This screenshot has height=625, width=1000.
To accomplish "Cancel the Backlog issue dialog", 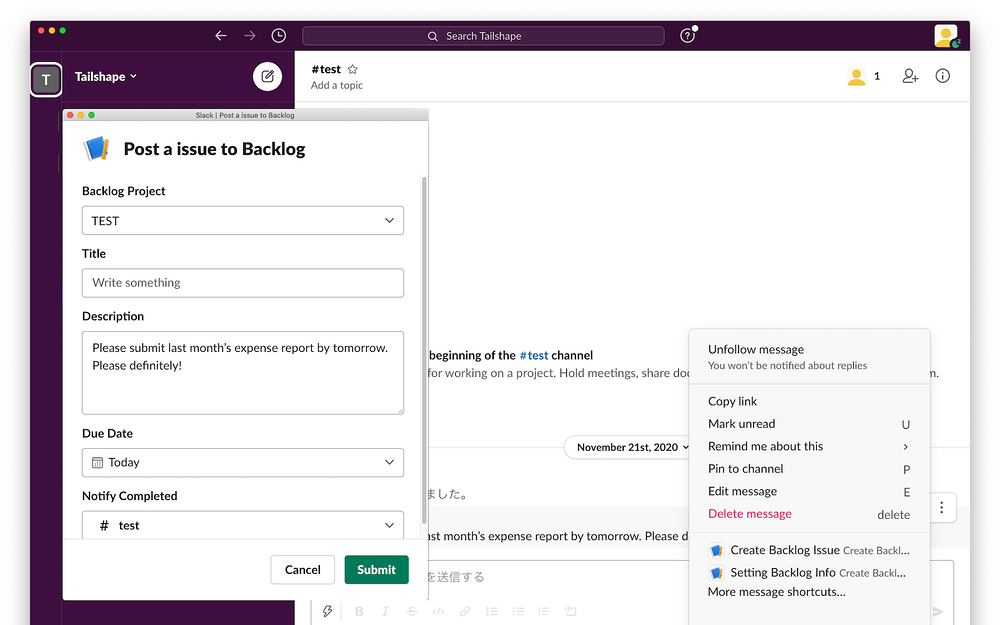I will click(x=302, y=570).
